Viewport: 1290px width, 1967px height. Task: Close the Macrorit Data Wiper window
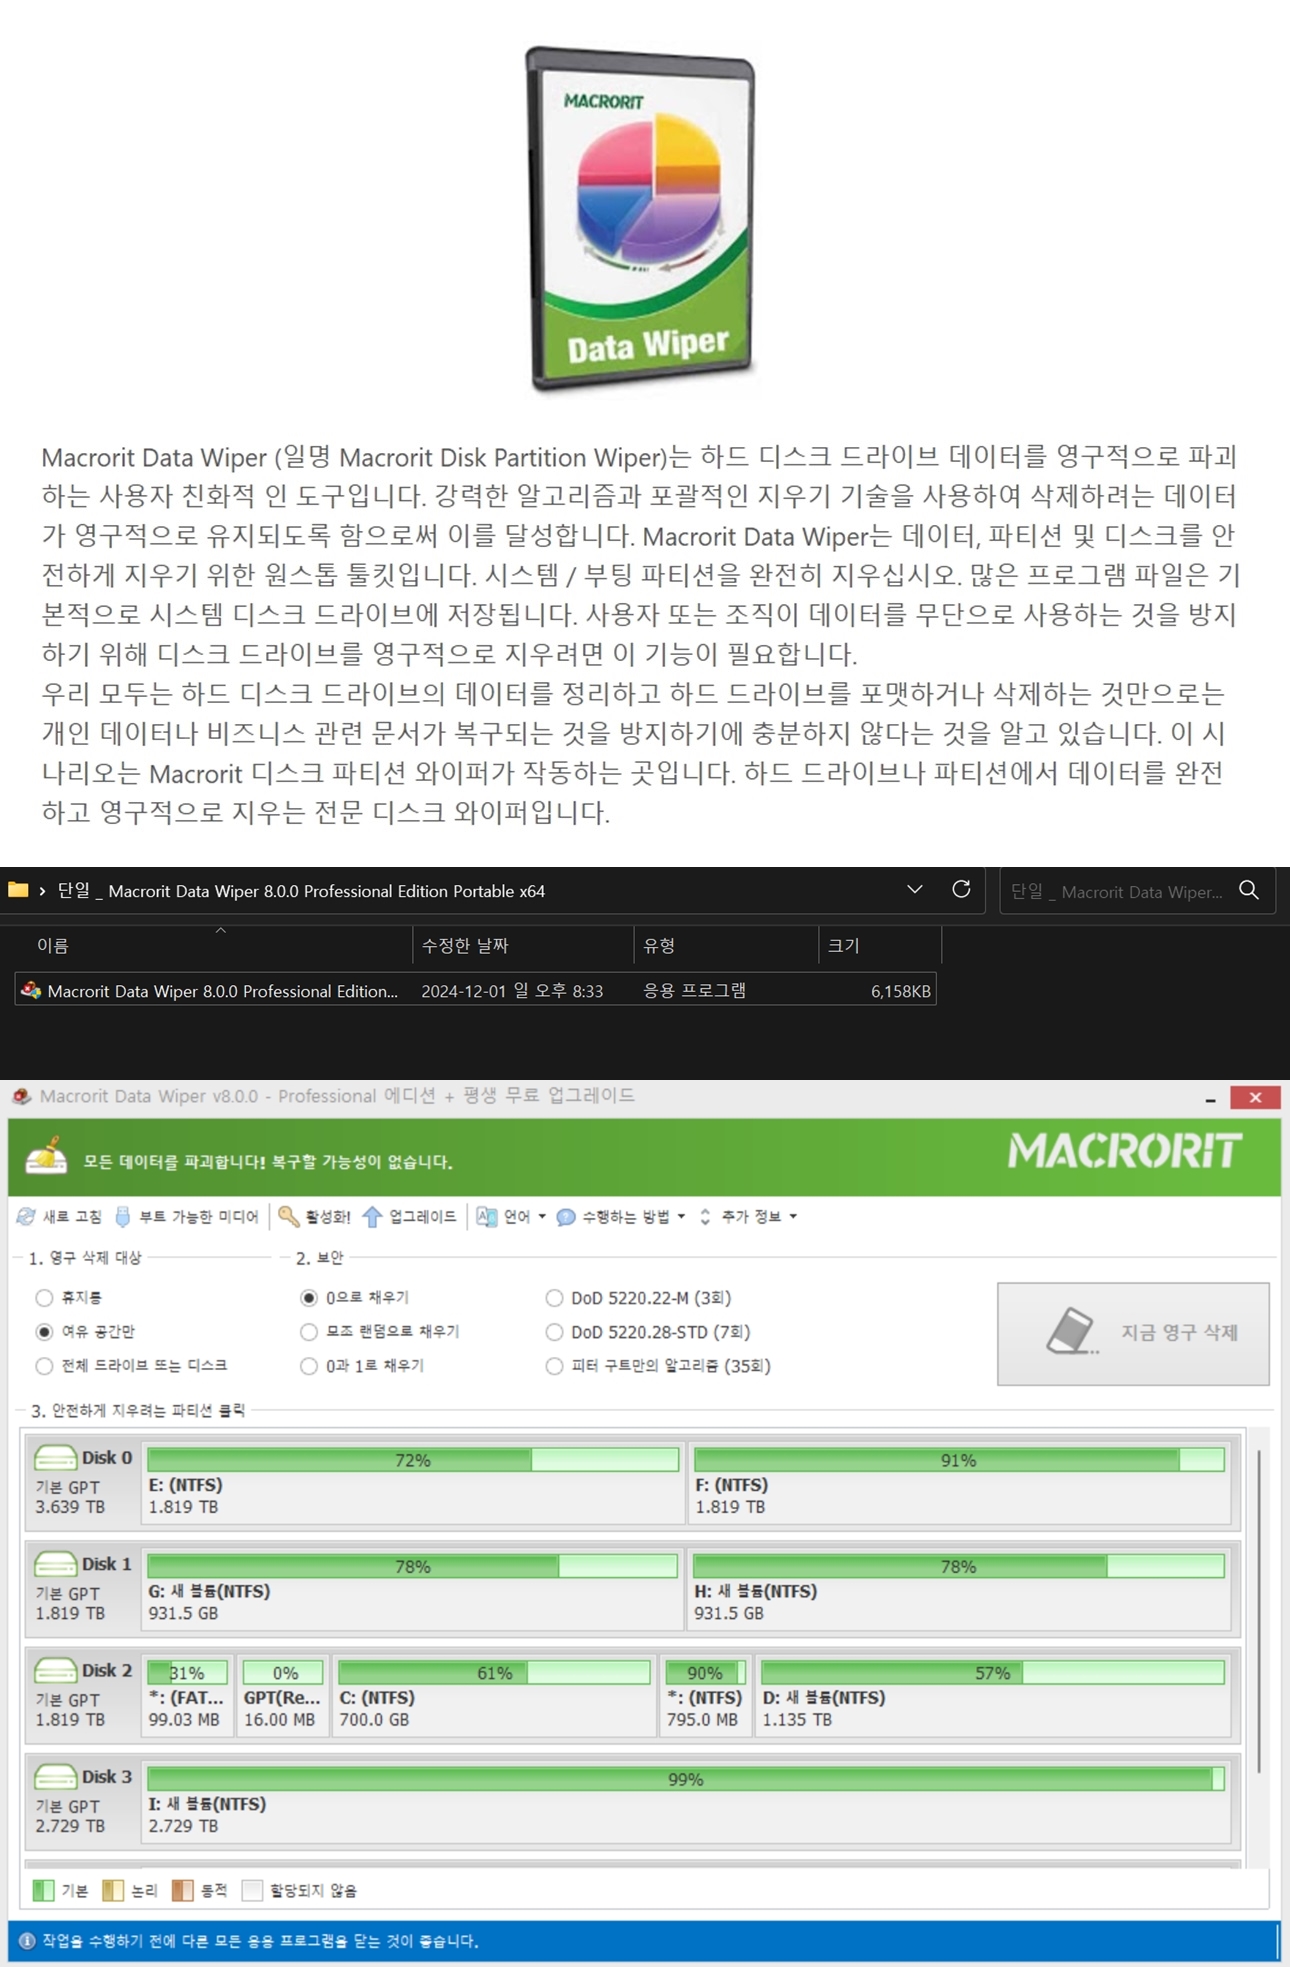pyautogui.click(x=1255, y=1097)
